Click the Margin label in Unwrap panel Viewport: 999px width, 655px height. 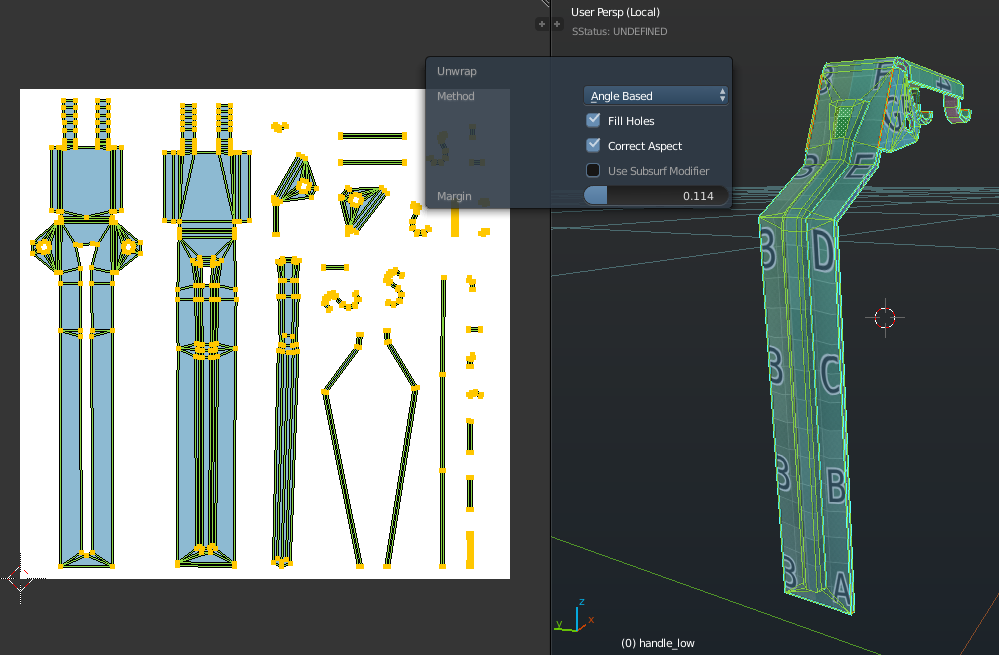[x=454, y=196]
